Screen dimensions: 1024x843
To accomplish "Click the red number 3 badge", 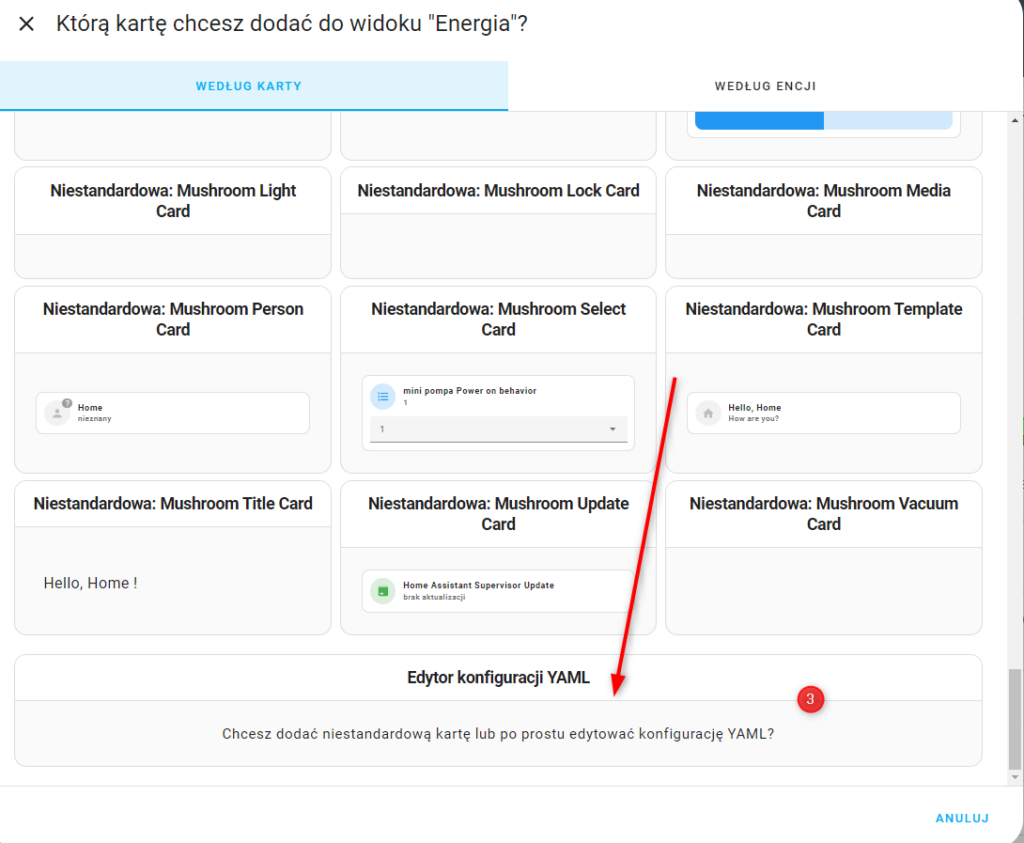I will [811, 700].
